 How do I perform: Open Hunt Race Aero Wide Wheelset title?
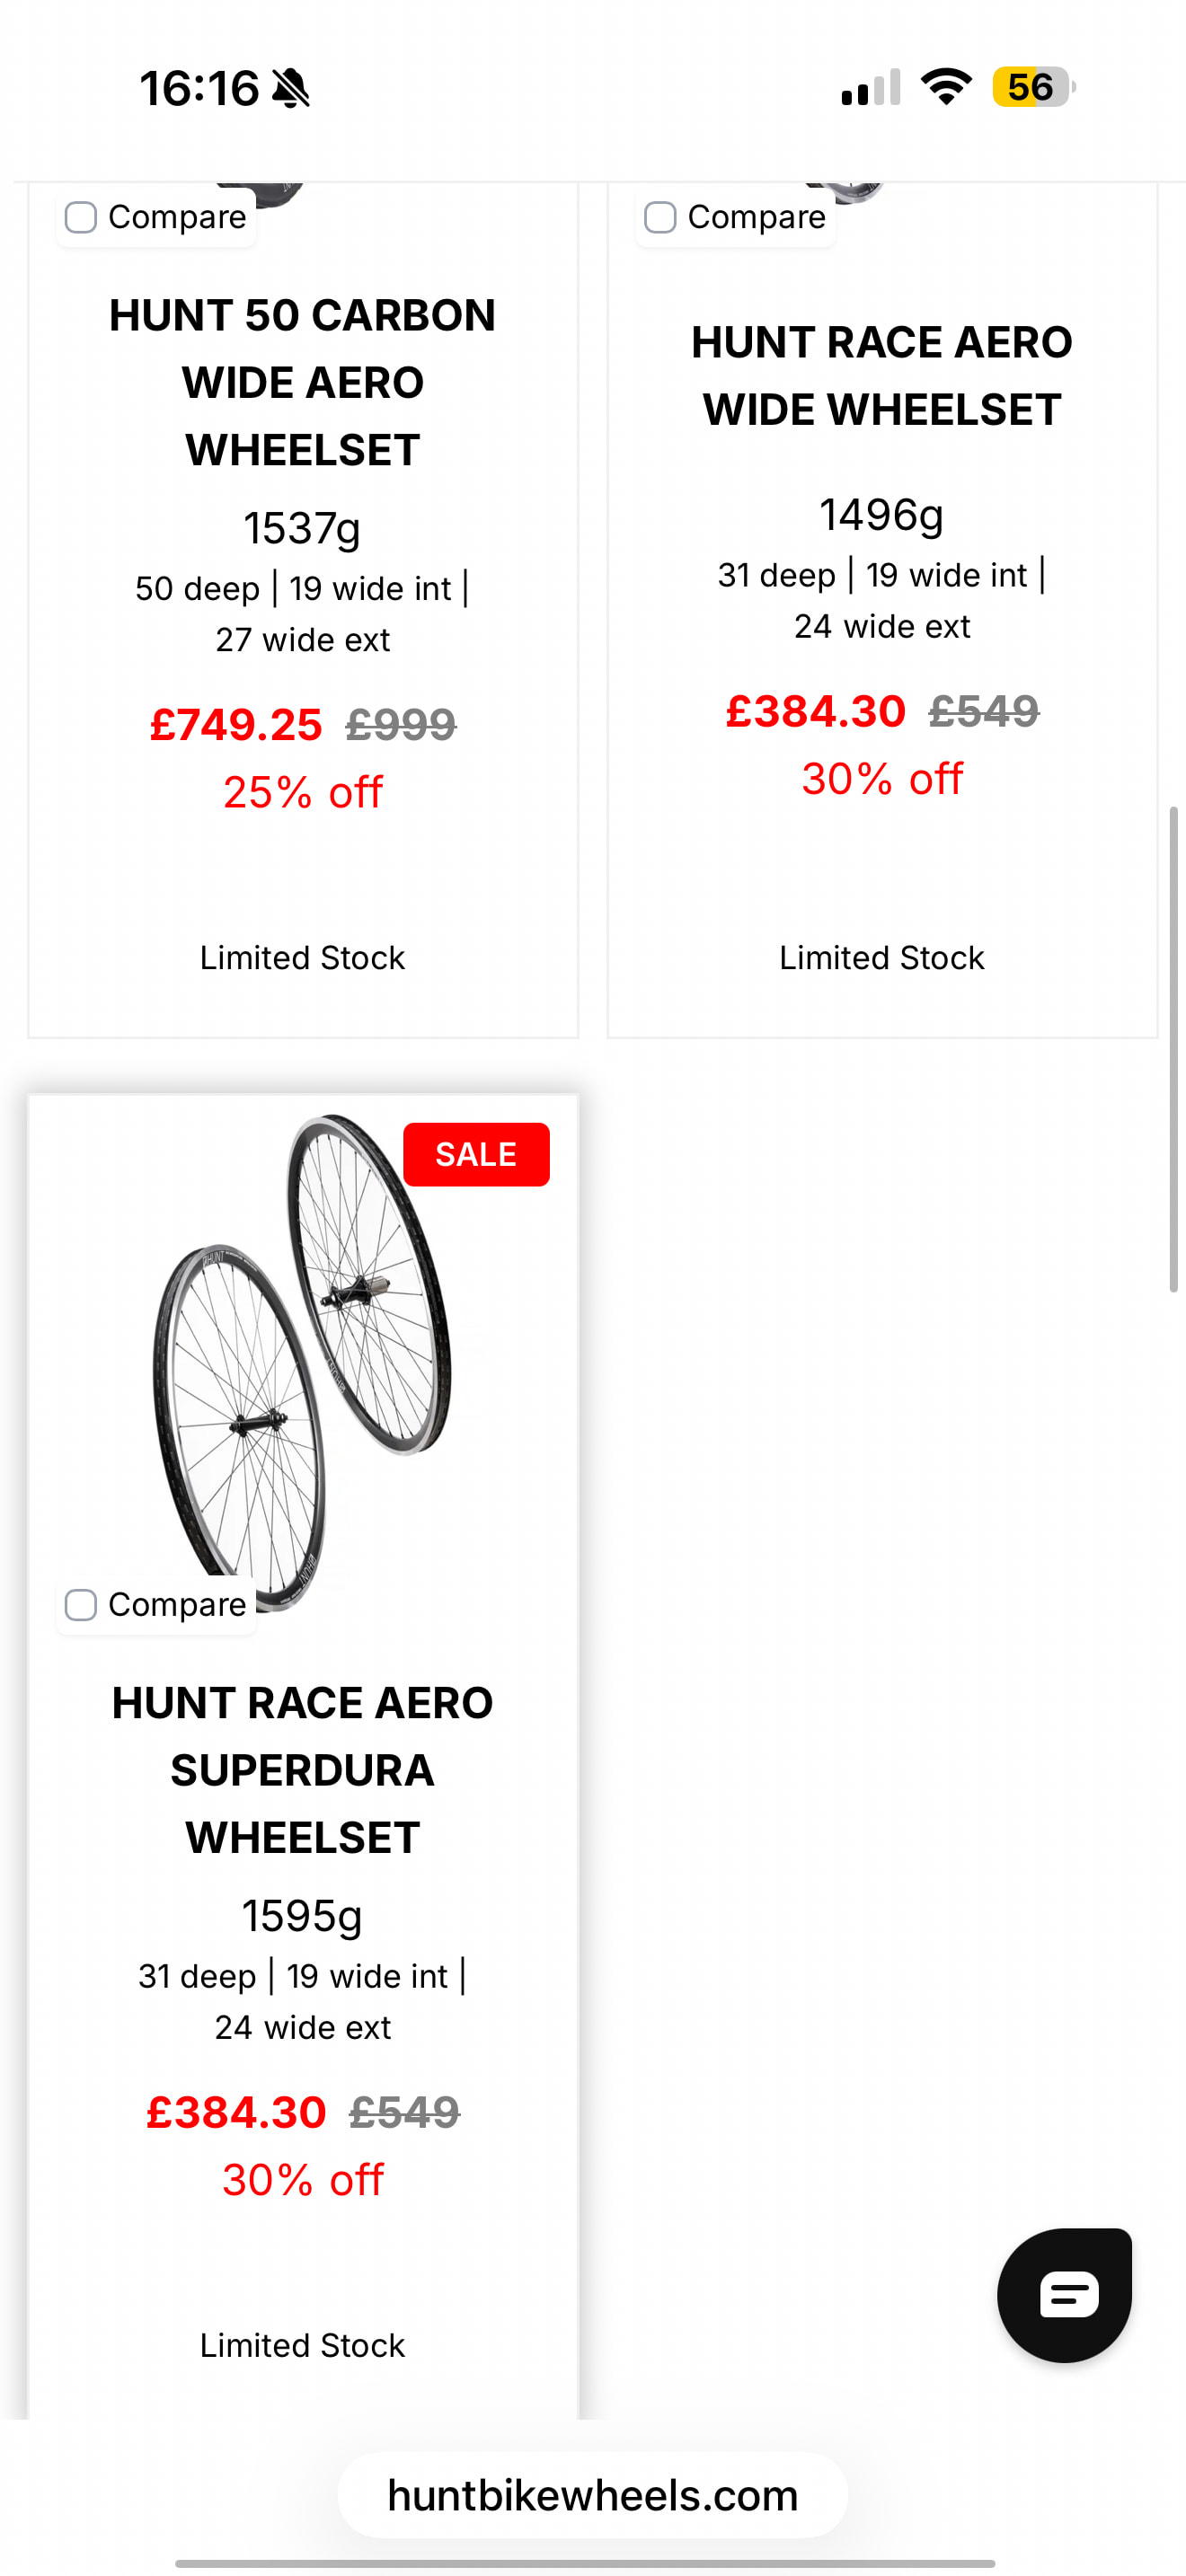pos(881,375)
